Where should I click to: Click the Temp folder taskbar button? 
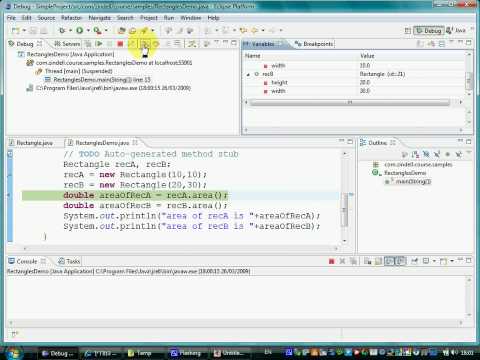click(144, 353)
